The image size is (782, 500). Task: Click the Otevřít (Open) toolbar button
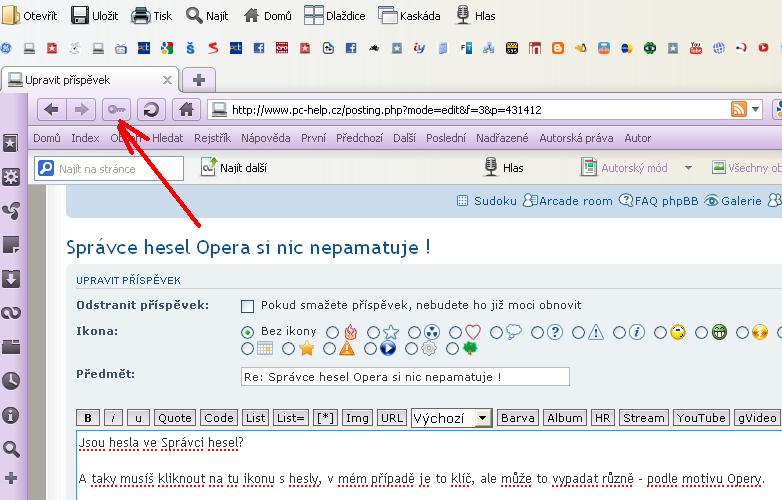30,15
